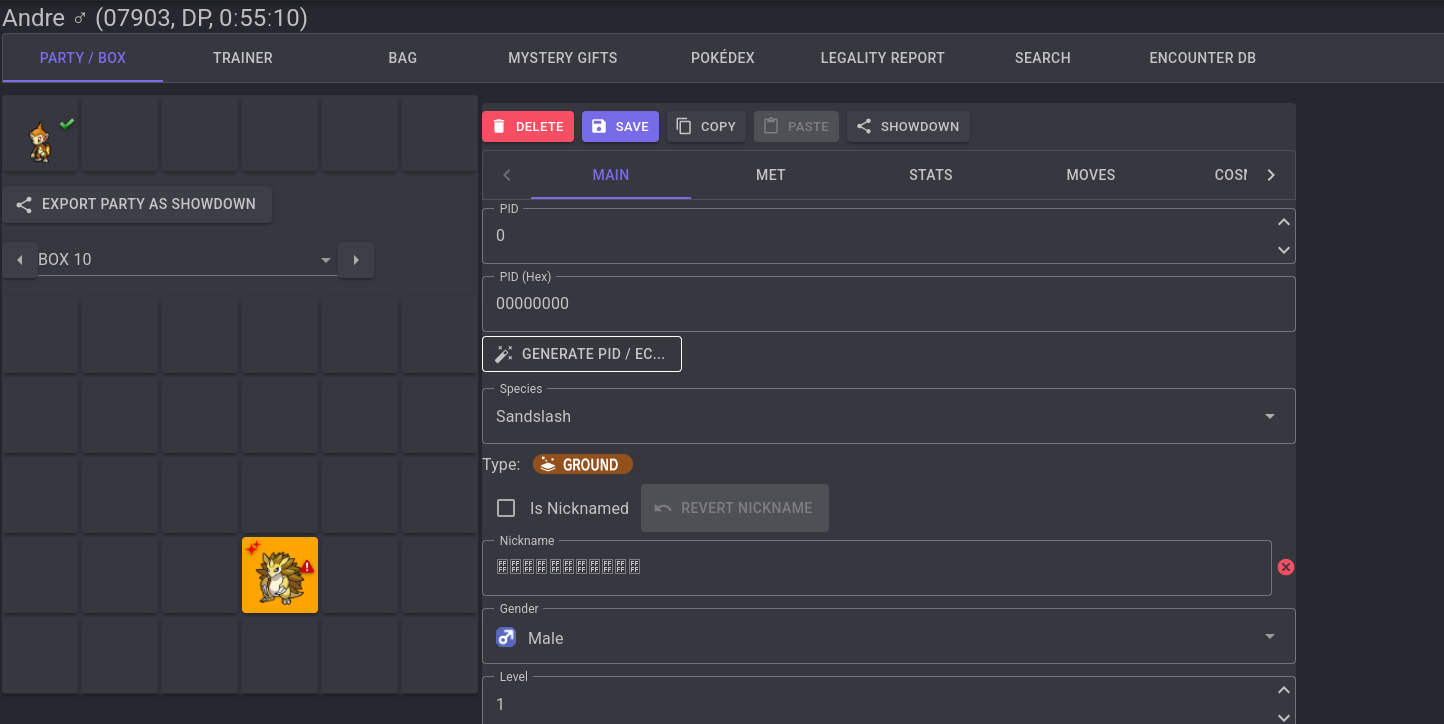The image size is (1444, 724).
Task: Click the Generate PID / EC magic wand button
Action: 581,354
